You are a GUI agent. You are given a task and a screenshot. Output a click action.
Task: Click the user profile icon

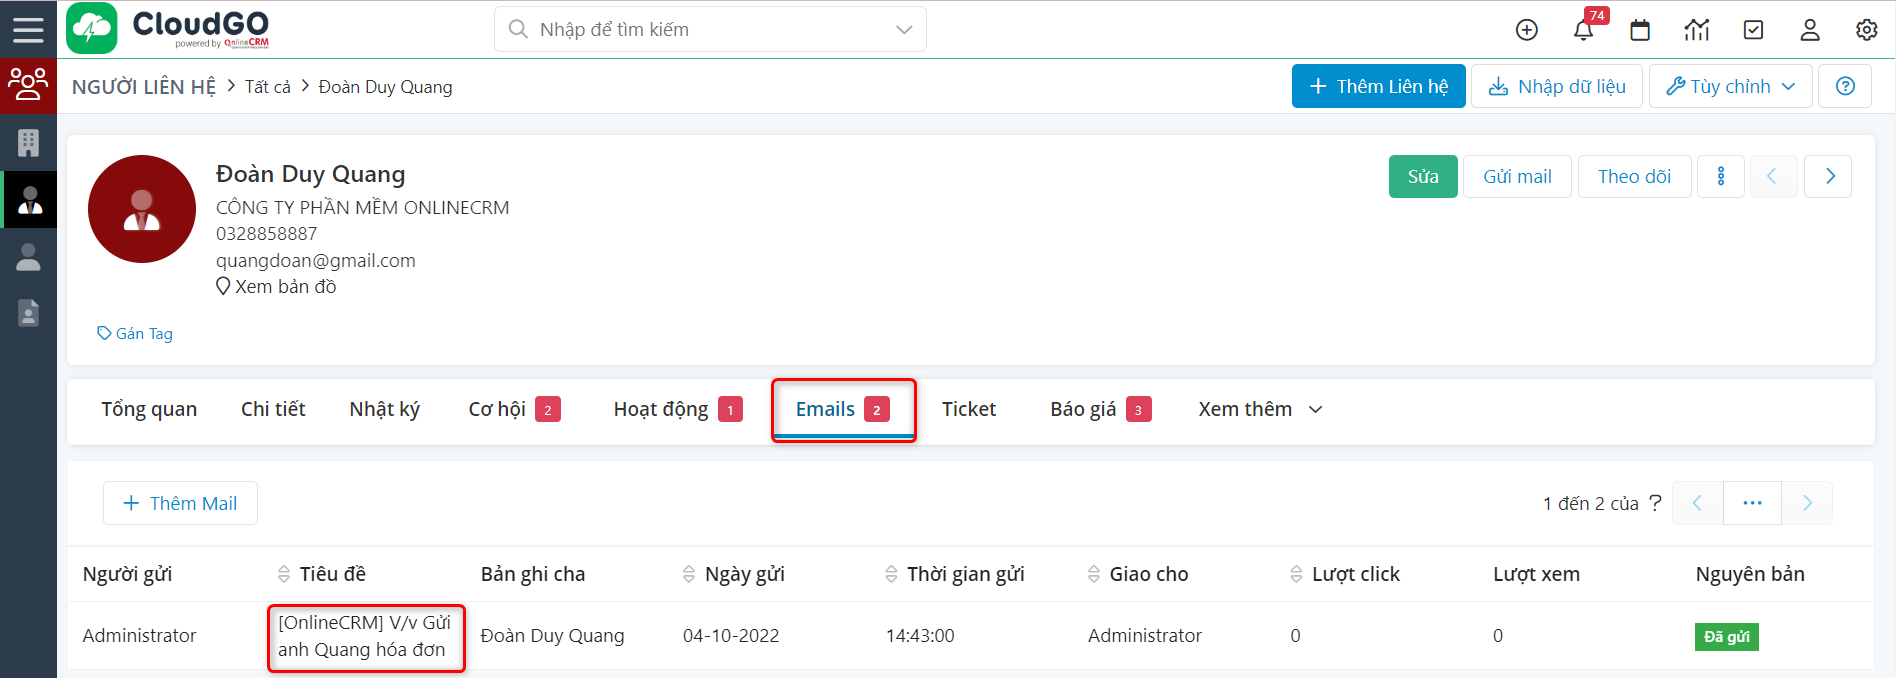pyautogui.click(x=1810, y=30)
